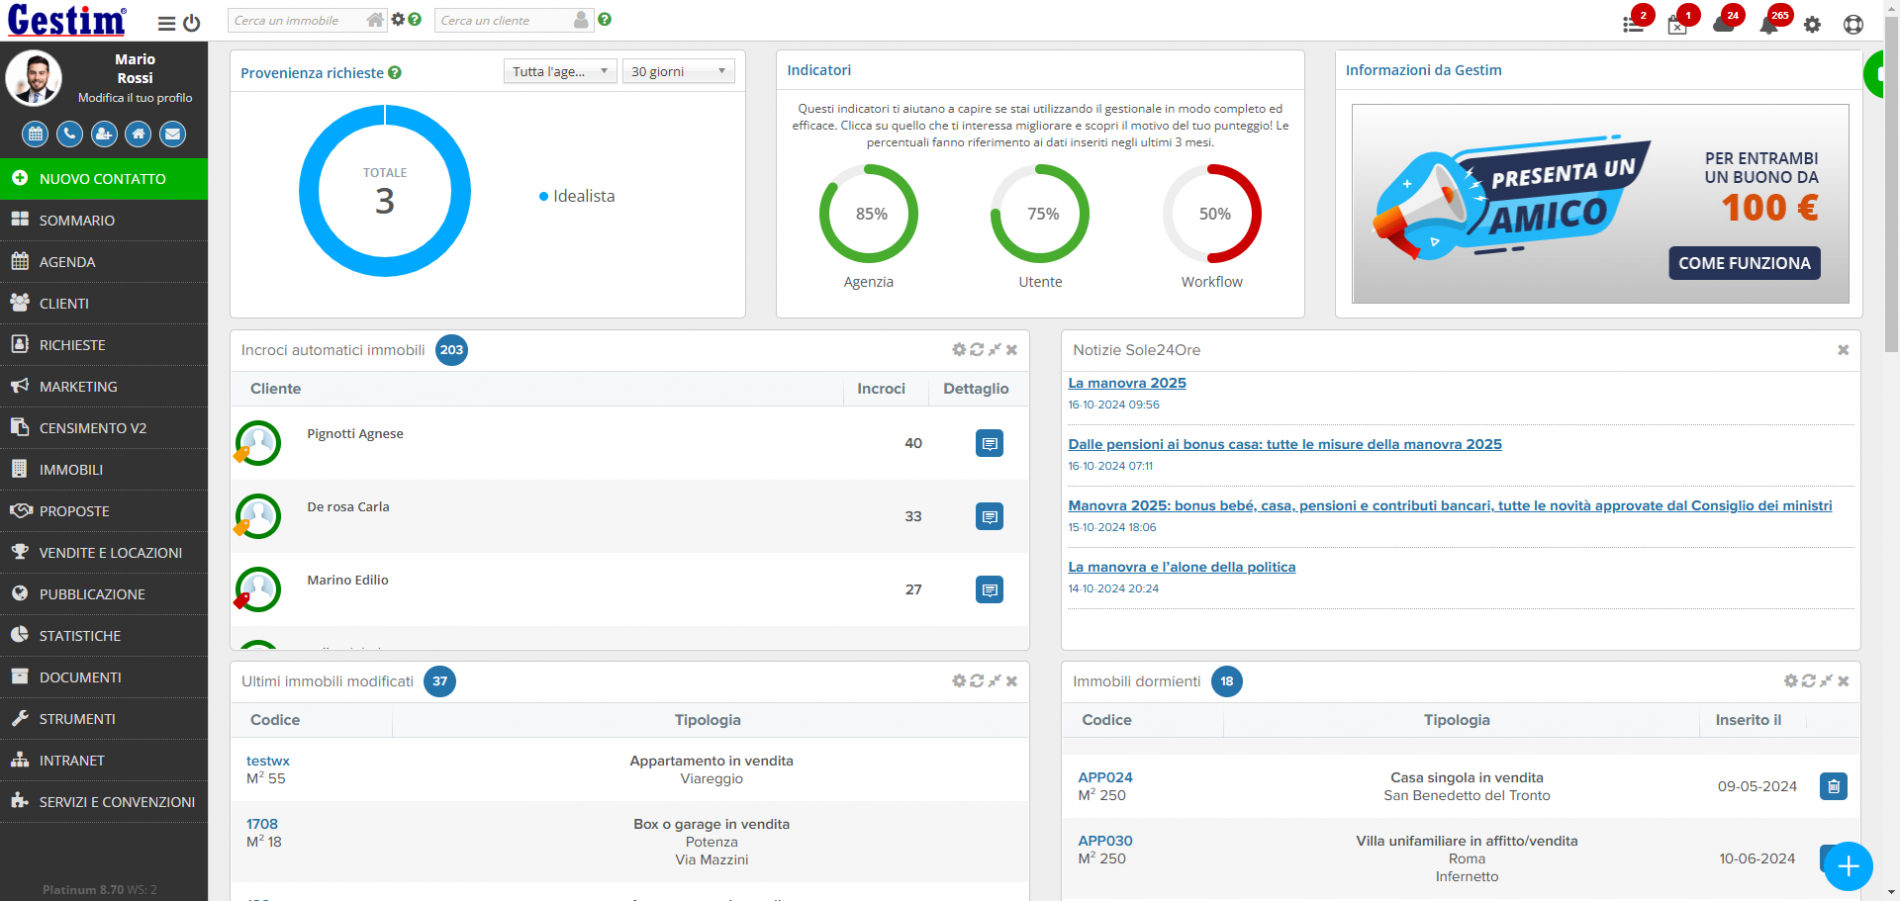The width and height of the screenshot is (1900, 901).
Task: Click the Workflow 50% indicator gauge
Action: click(x=1212, y=214)
